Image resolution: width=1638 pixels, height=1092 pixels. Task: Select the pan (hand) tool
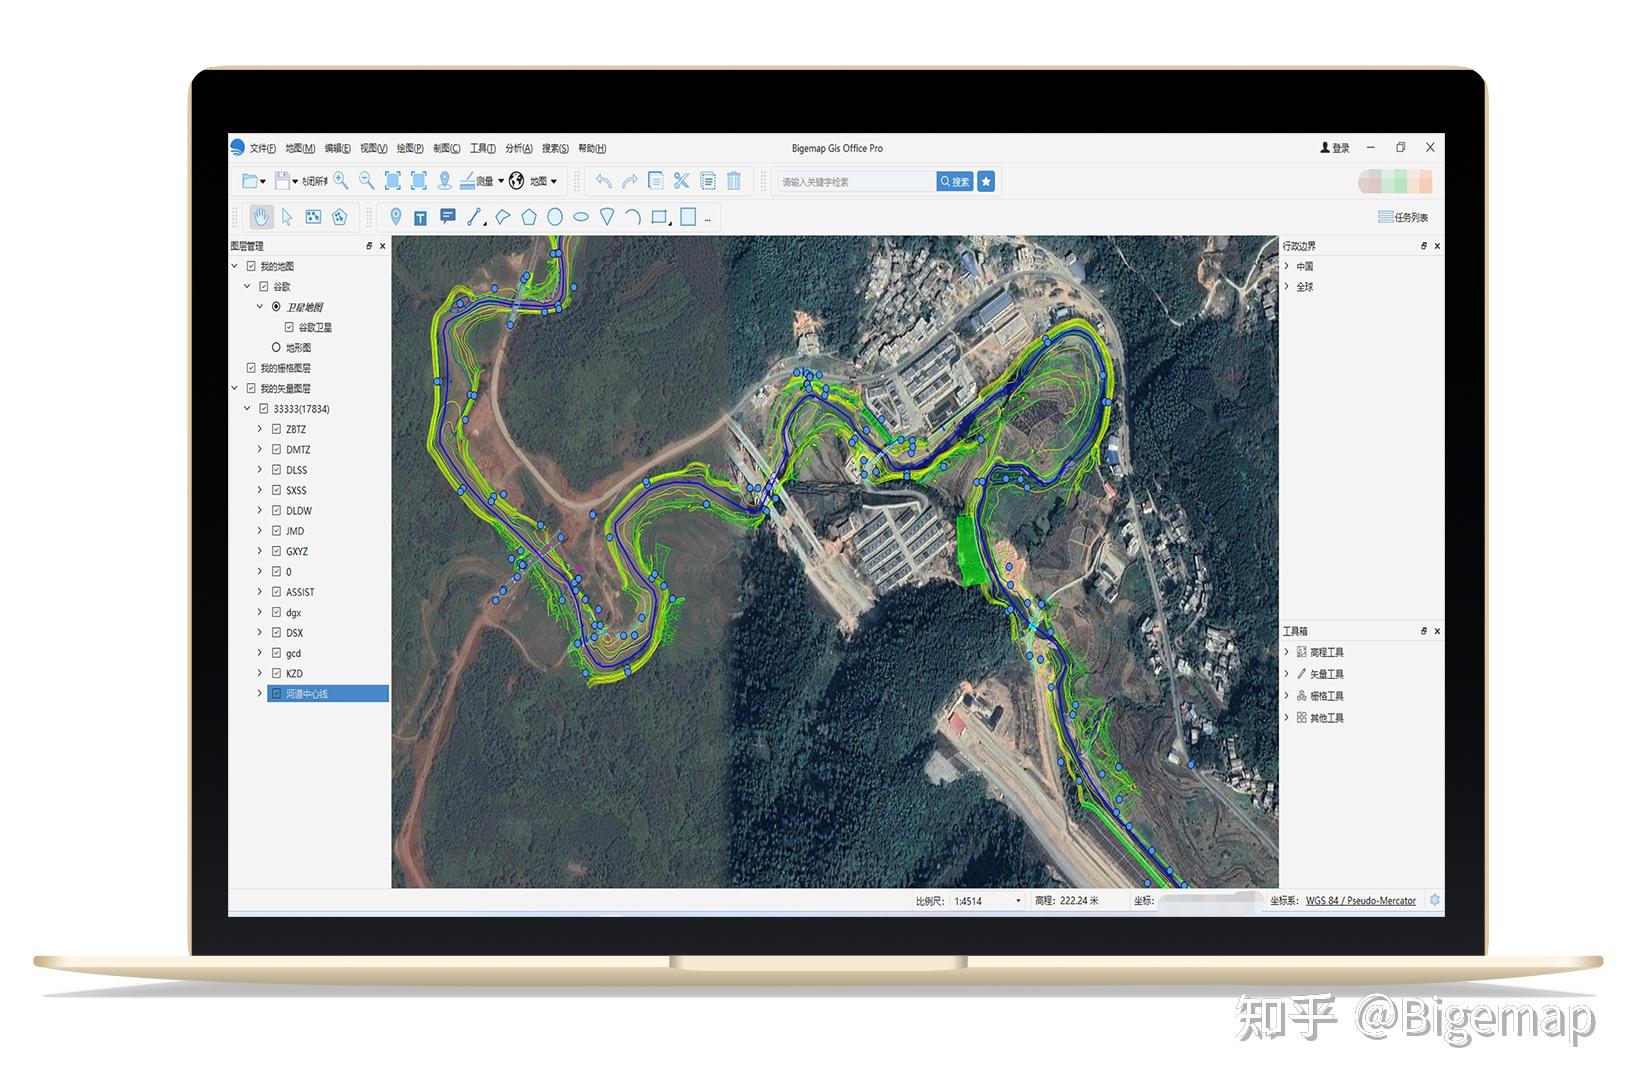pos(262,216)
